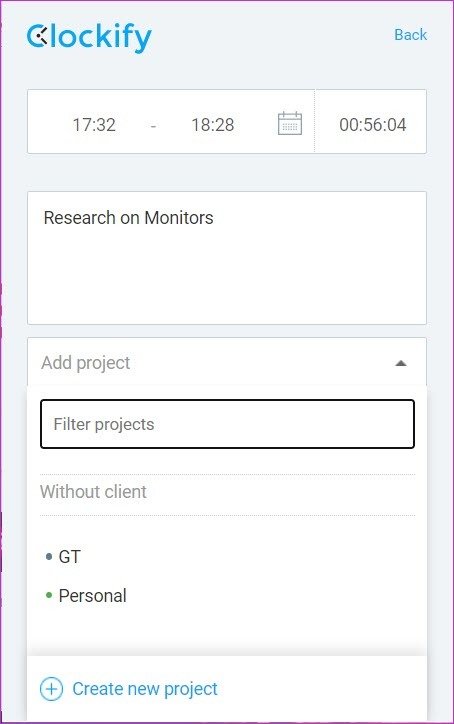Image resolution: width=454 pixels, height=724 pixels.
Task: Click the Research on Monitors description box
Action: coord(227,258)
